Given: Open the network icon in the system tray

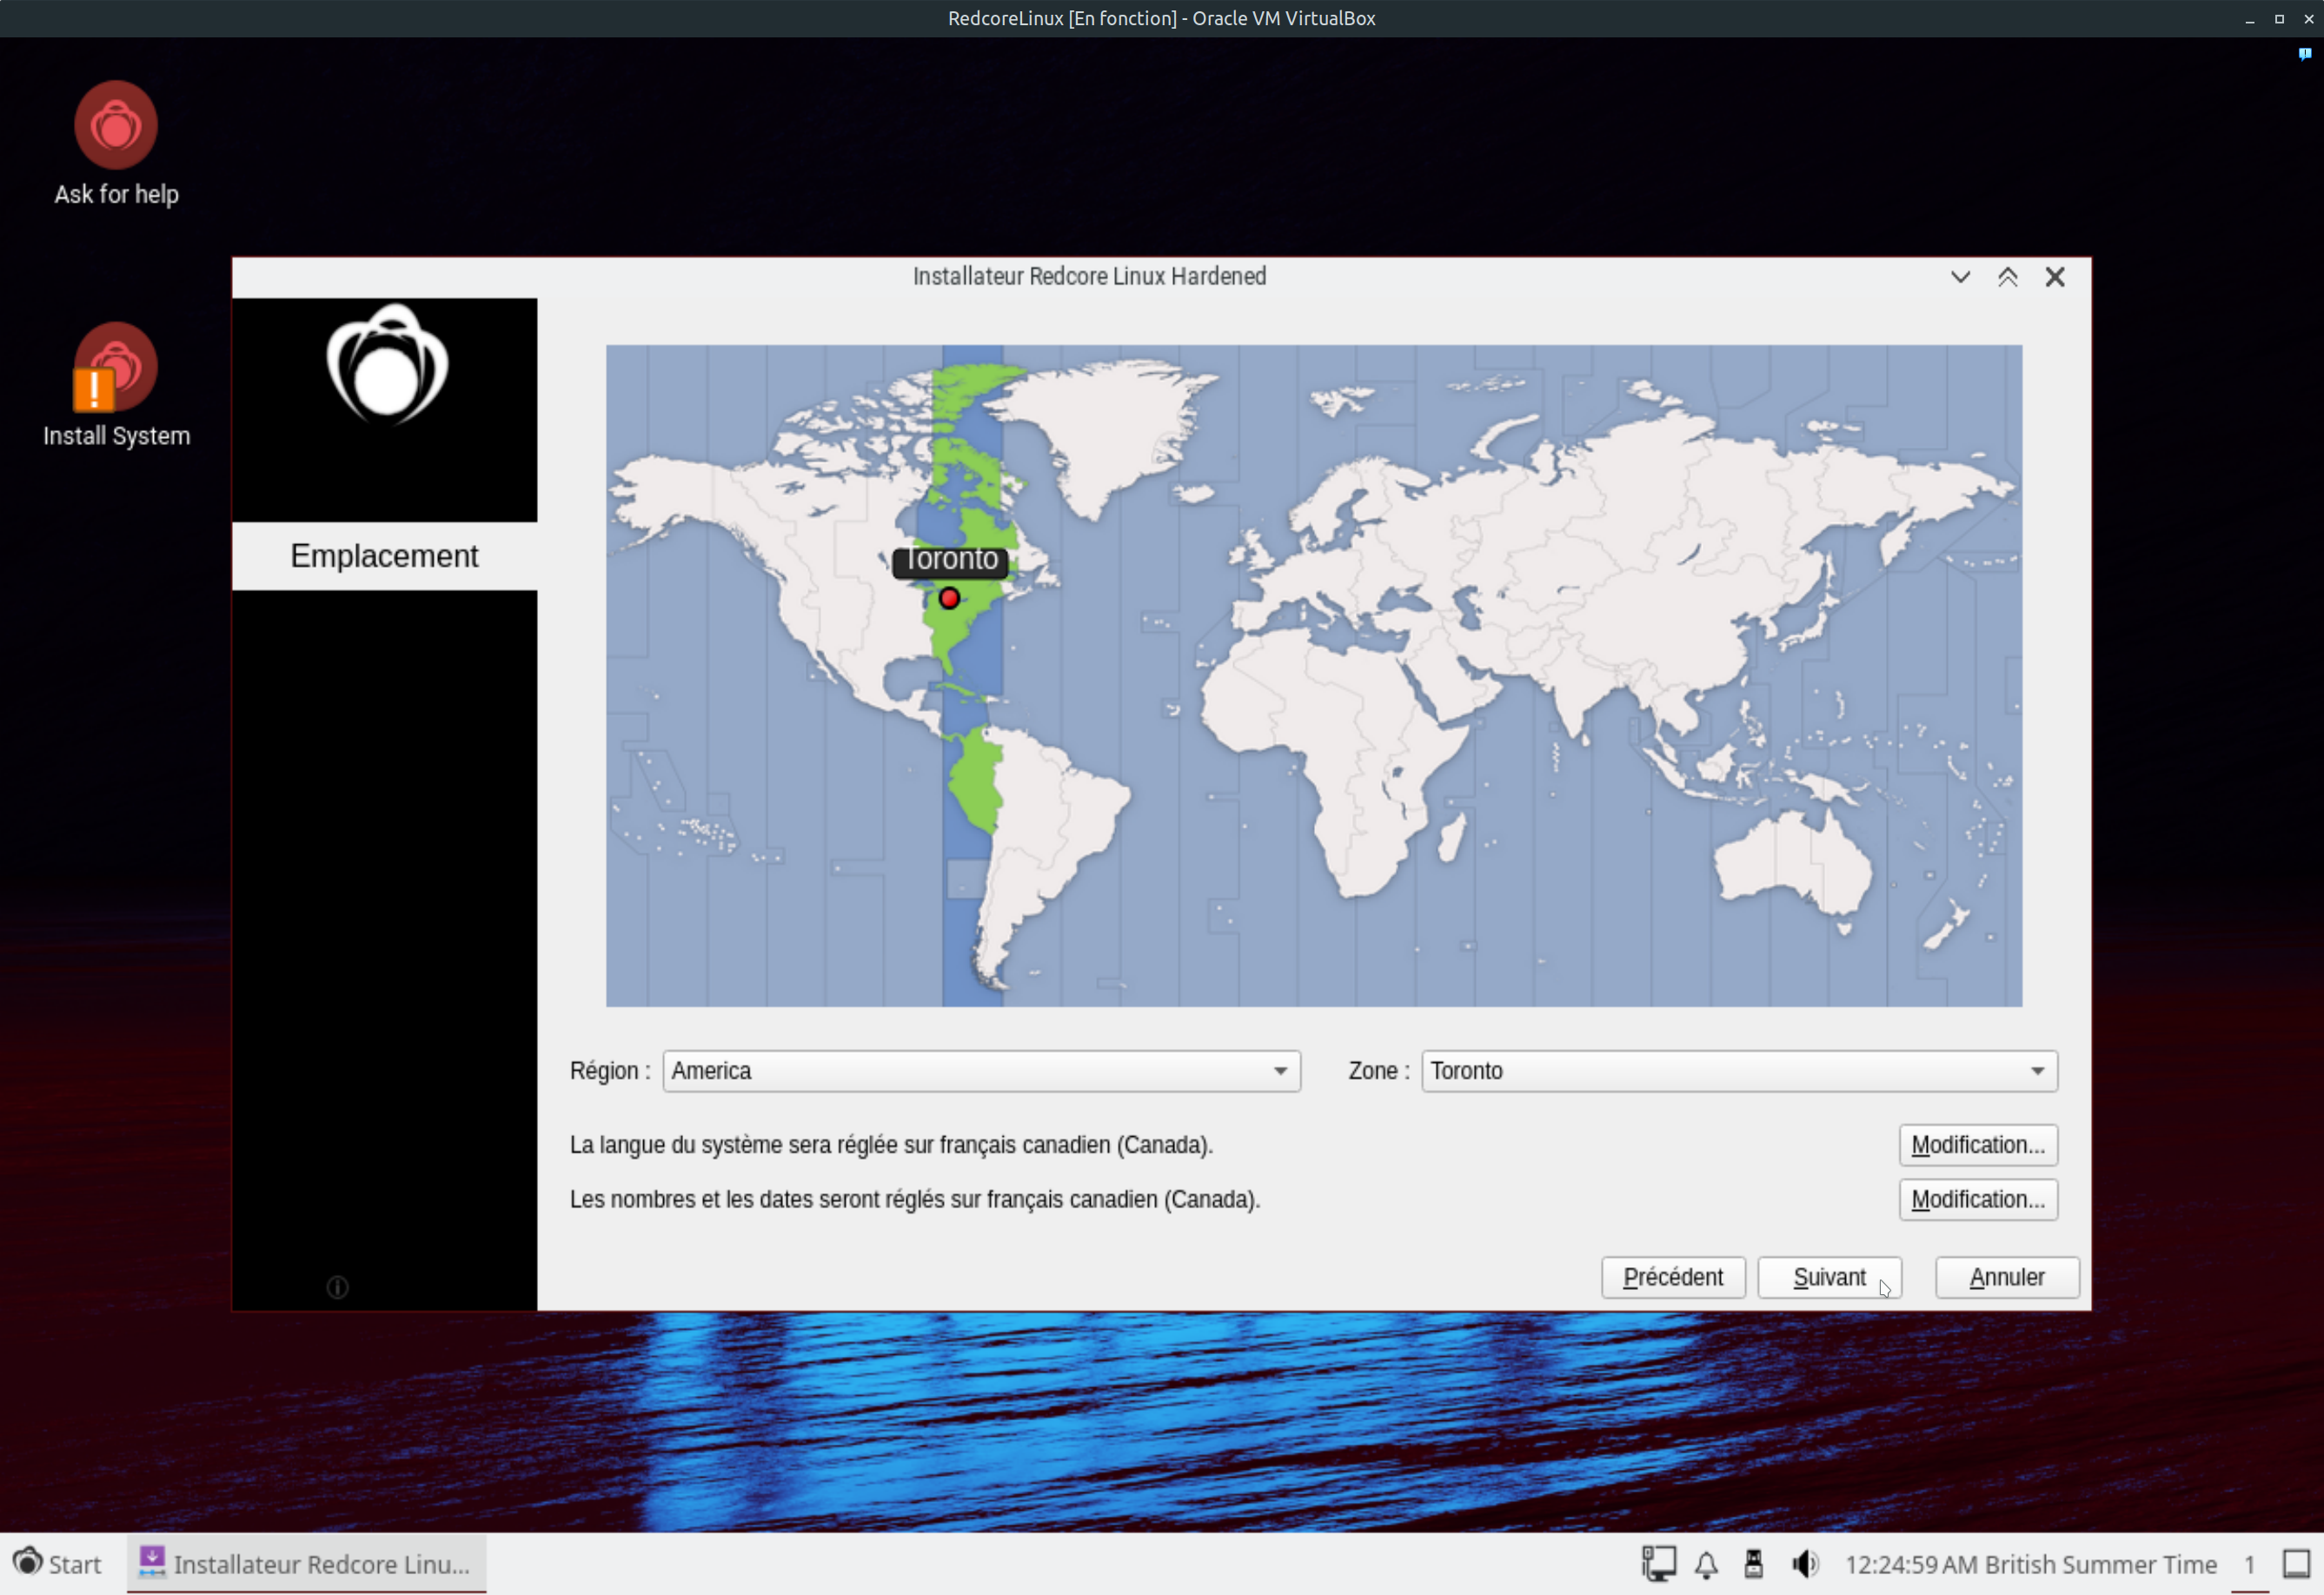Looking at the screenshot, I should click(1658, 1564).
